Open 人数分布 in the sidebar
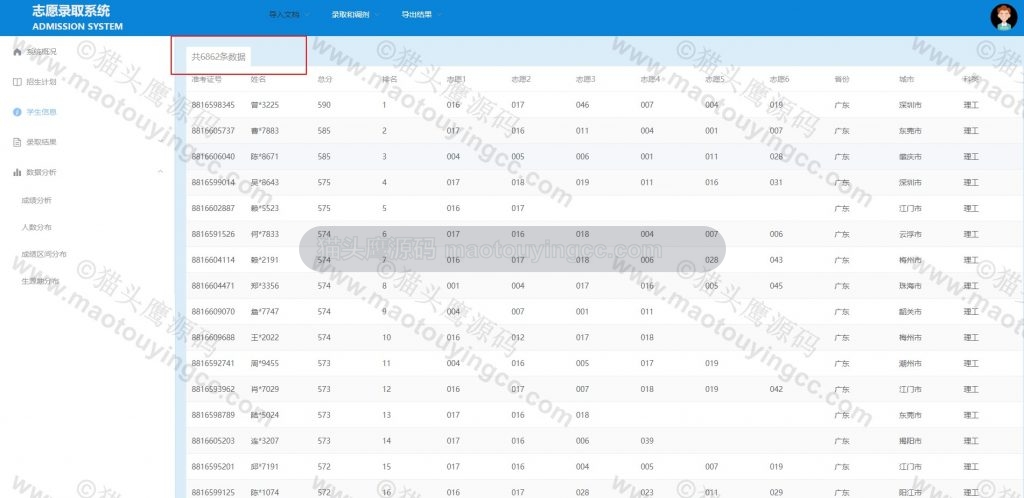 (x=37, y=227)
